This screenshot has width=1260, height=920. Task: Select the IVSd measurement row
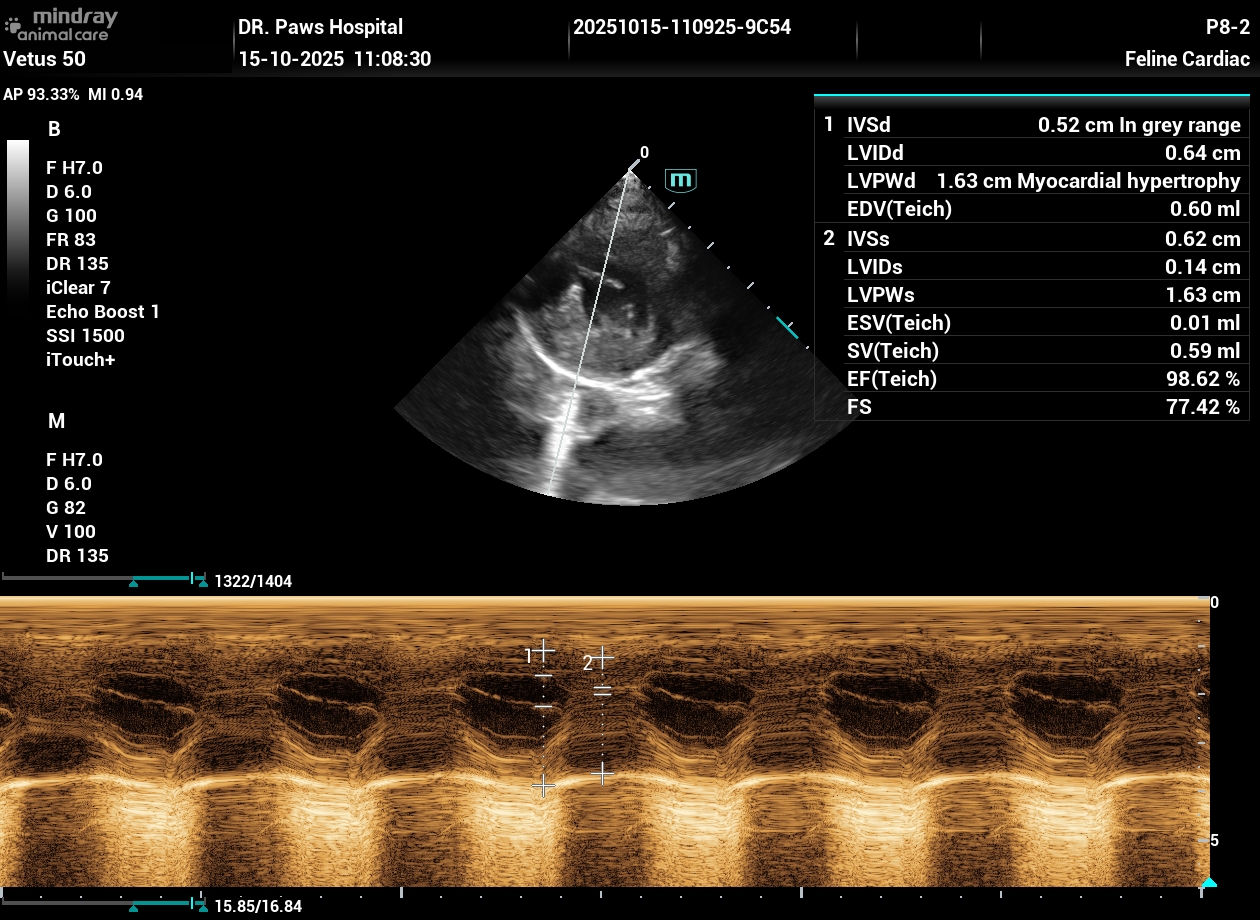(1031, 125)
